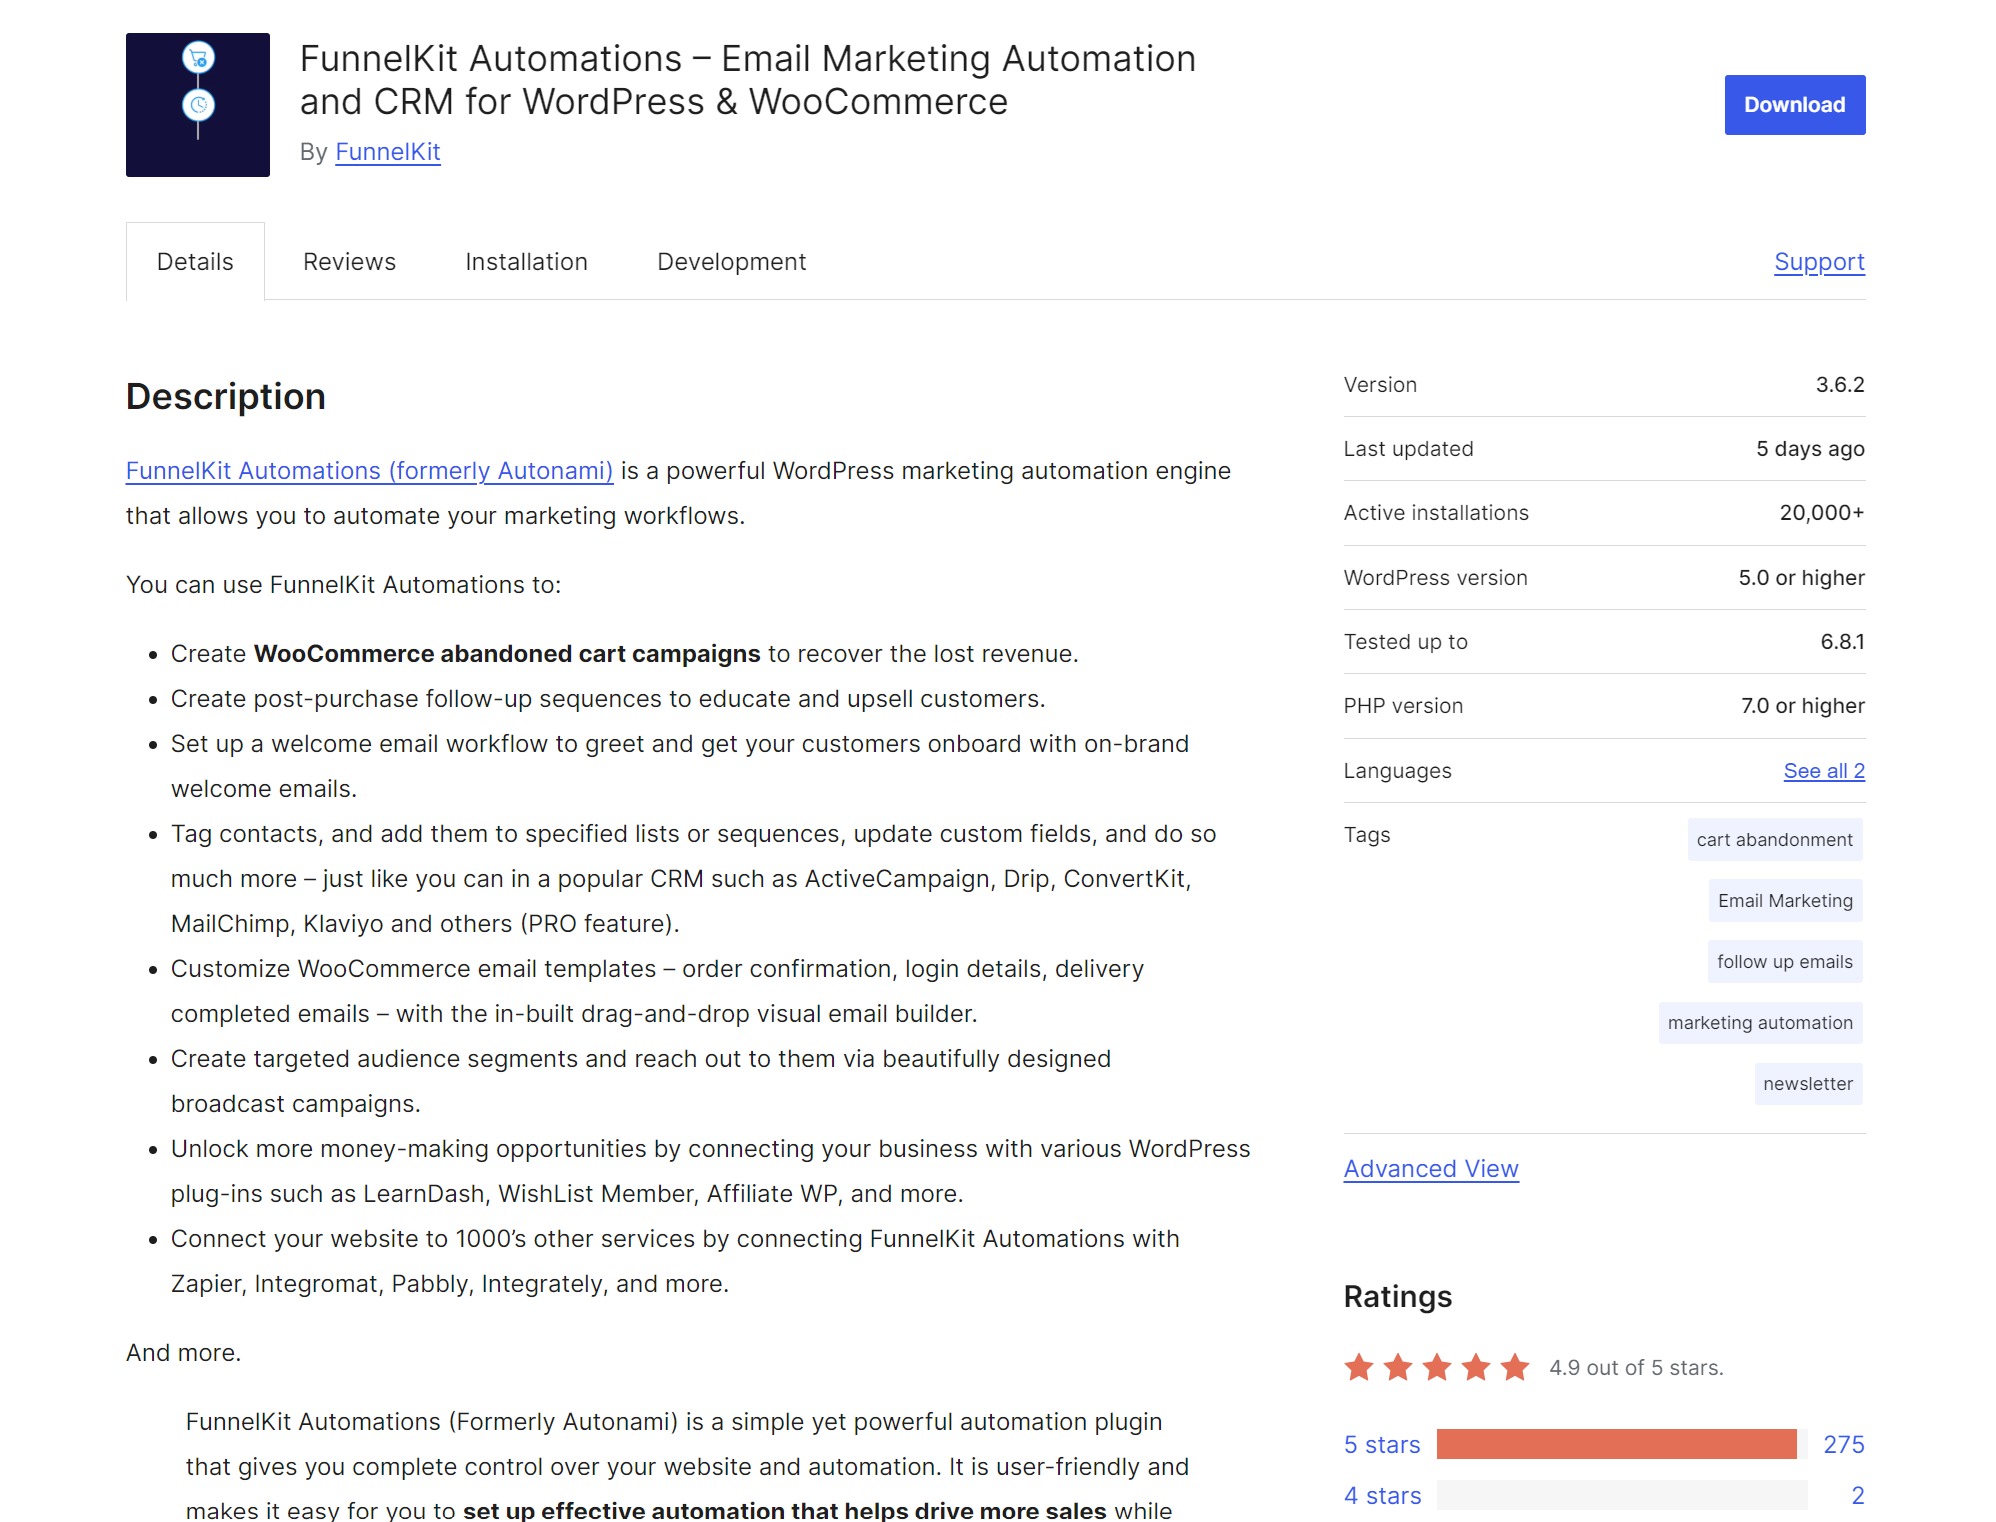Viewport: 1996px width, 1522px height.
Task: Click the plugin title heading
Action: [747, 80]
